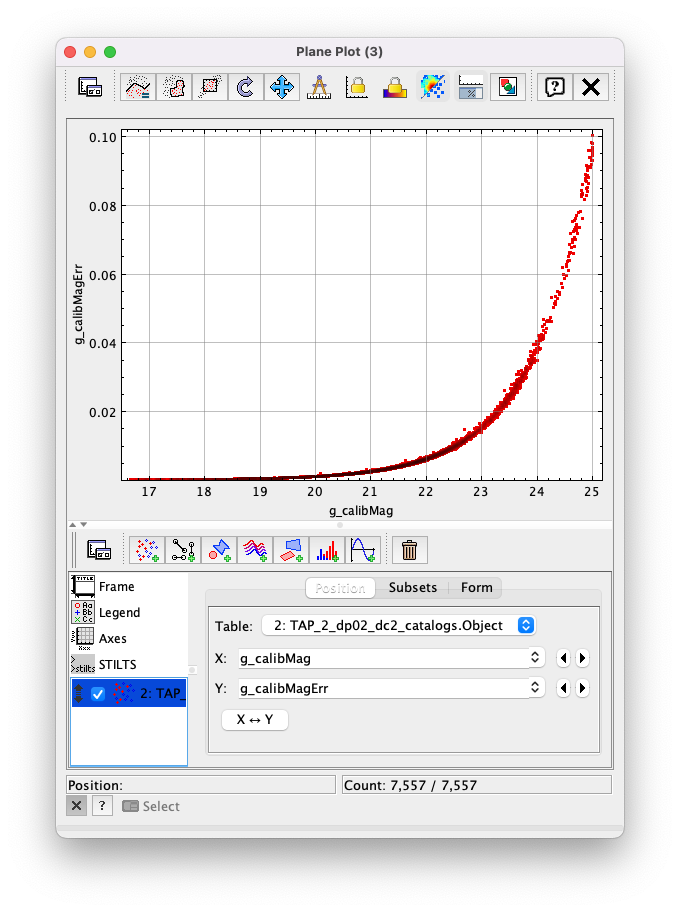Add a function plot layer
This screenshot has width=680, height=912.
pos(363,550)
